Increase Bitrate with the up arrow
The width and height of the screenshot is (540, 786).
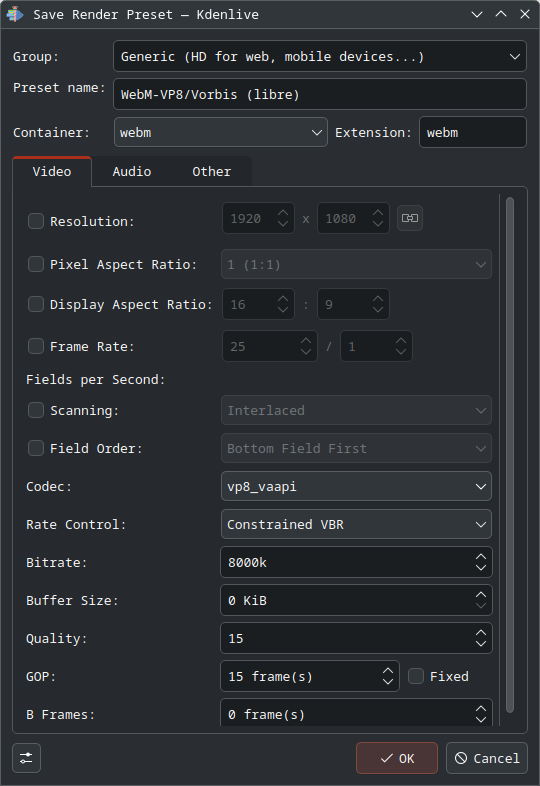click(x=480, y=557)
